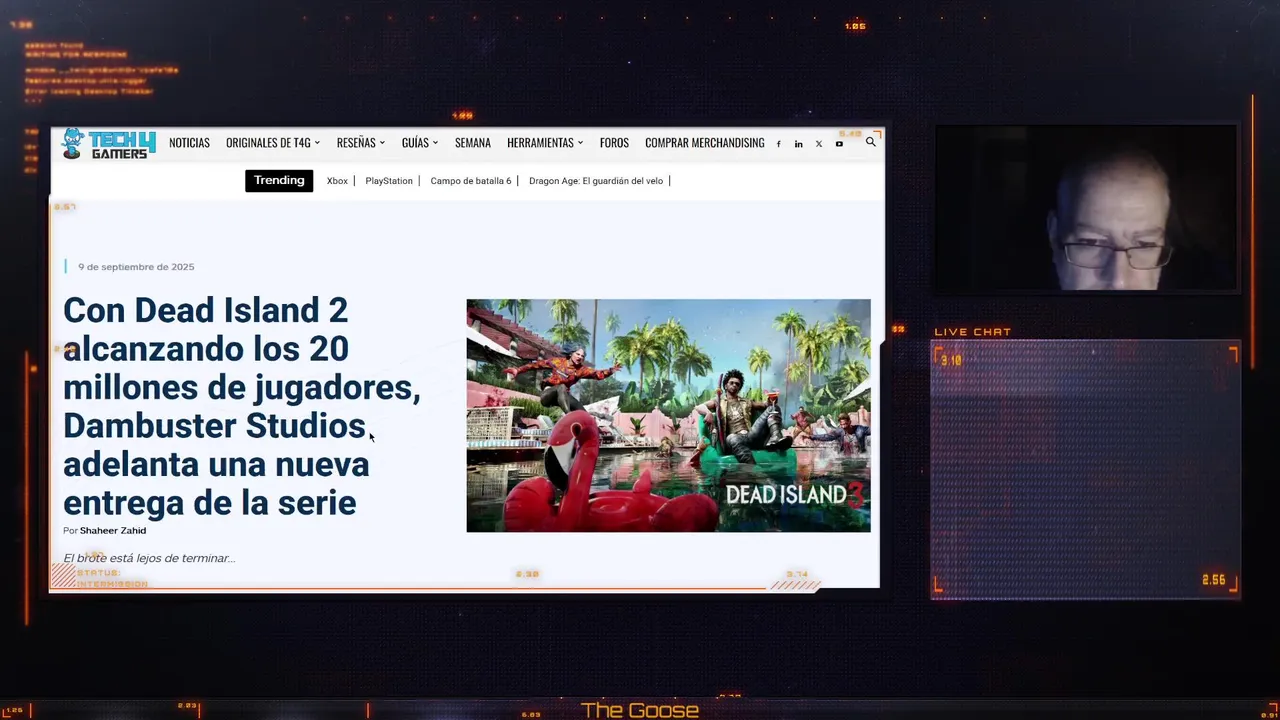Click the search magnifier icon
The width and height of the screenshot is (1280, 720).
[870, 142]
